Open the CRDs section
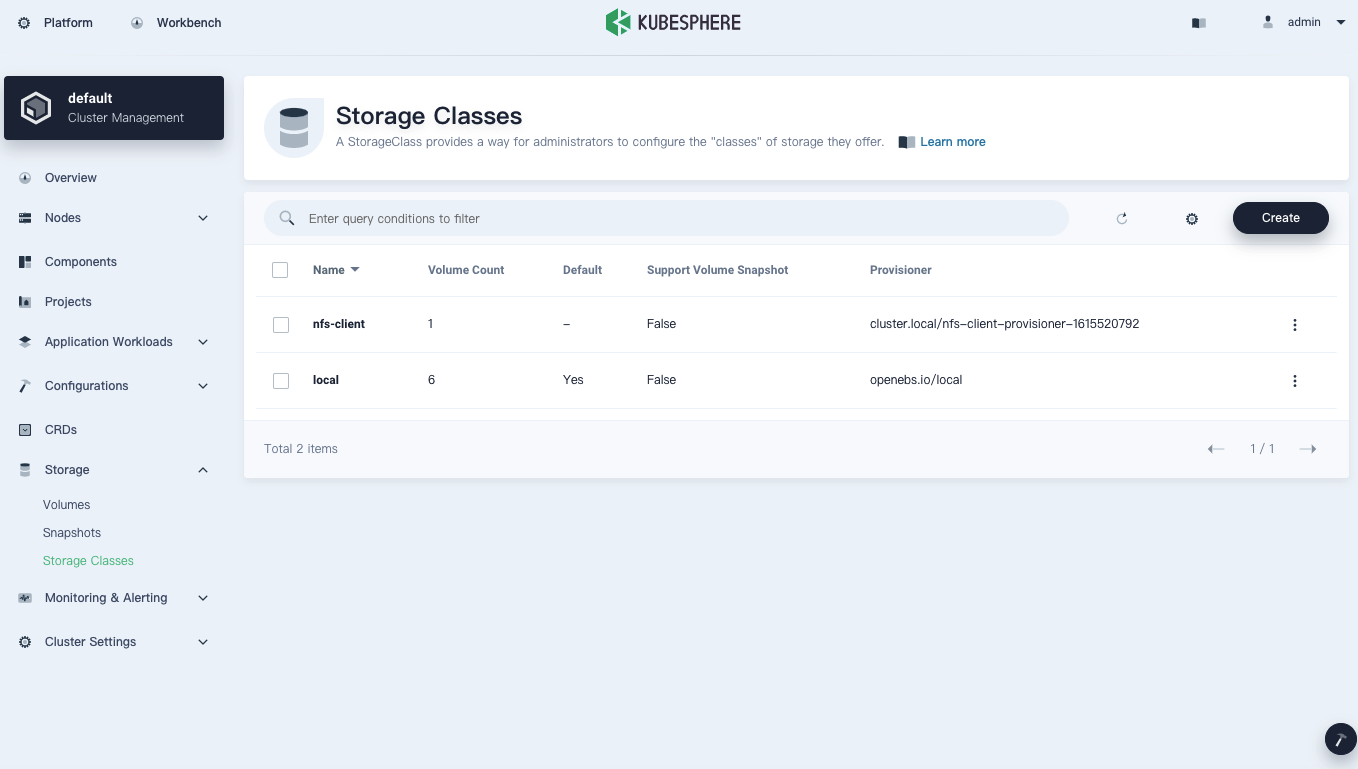The height and width of the screenshot is (769, 1358). (x=24, y=430)
